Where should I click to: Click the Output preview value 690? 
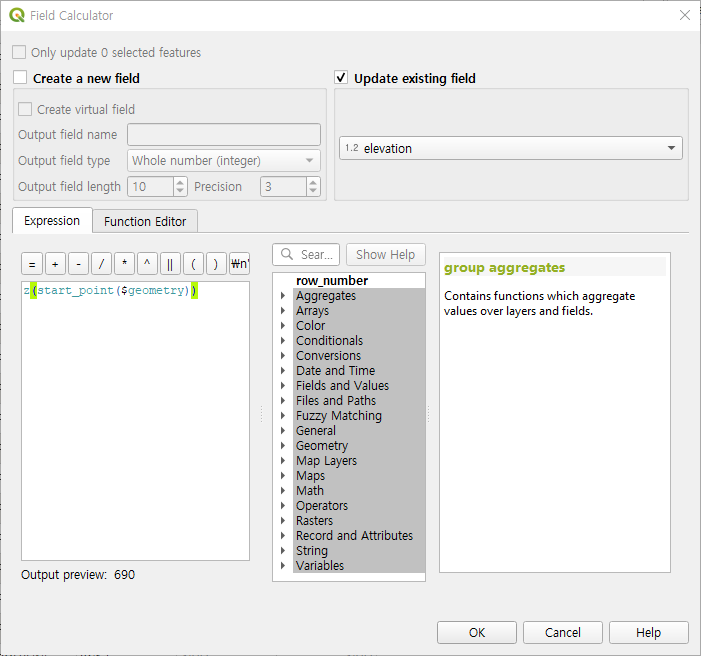(124, 575)
